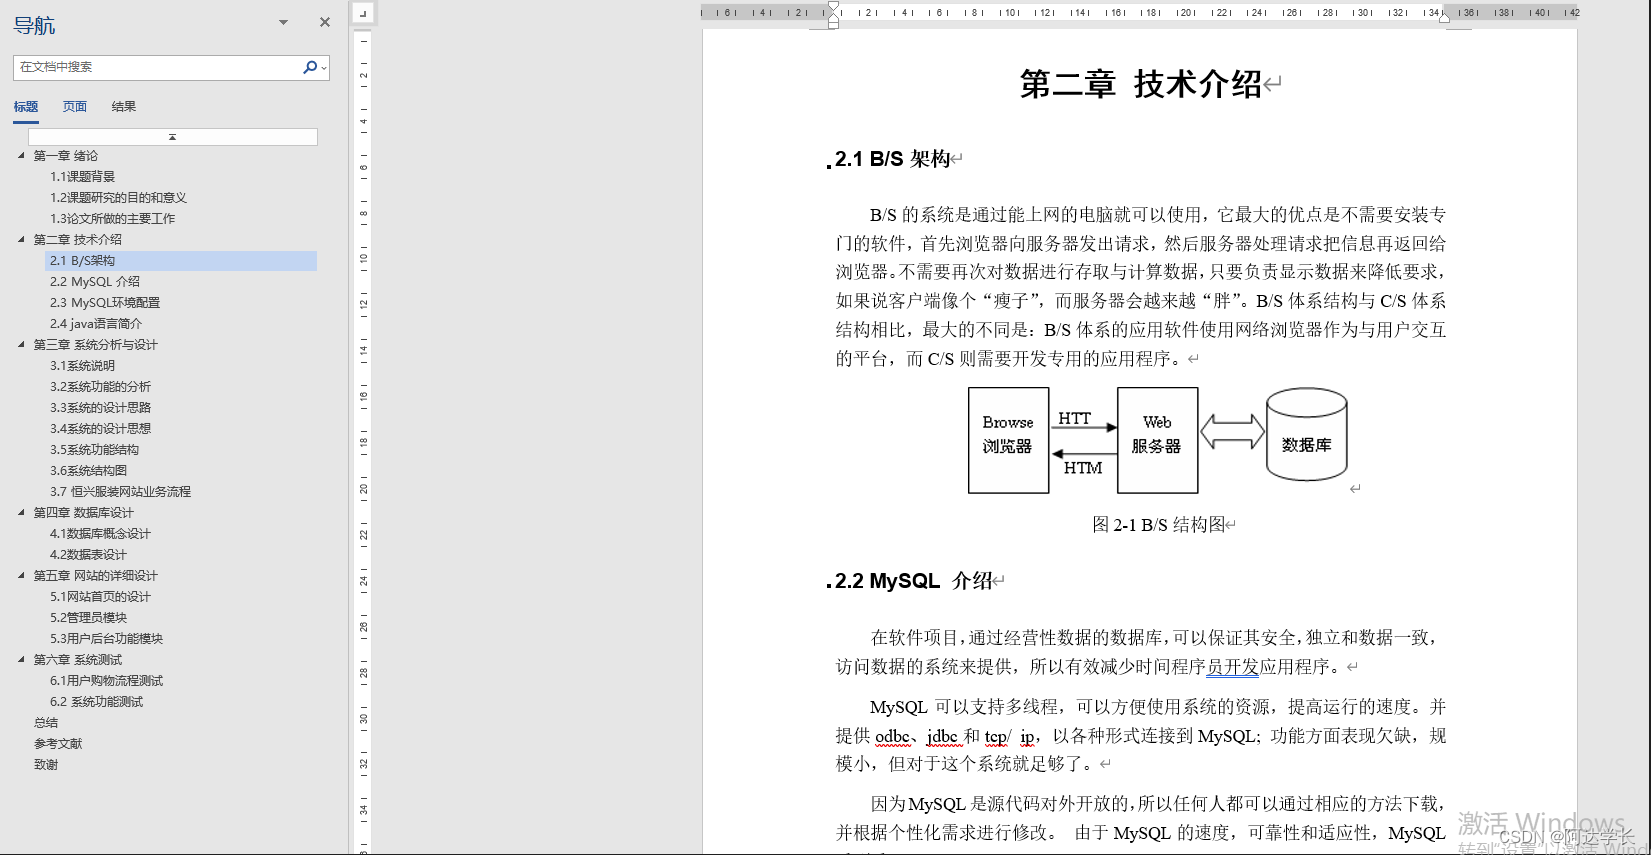This screenshot has height=855, width=1651.
Task: Go to heading 5.3用户后台功能模块
Action: (107, 639)
